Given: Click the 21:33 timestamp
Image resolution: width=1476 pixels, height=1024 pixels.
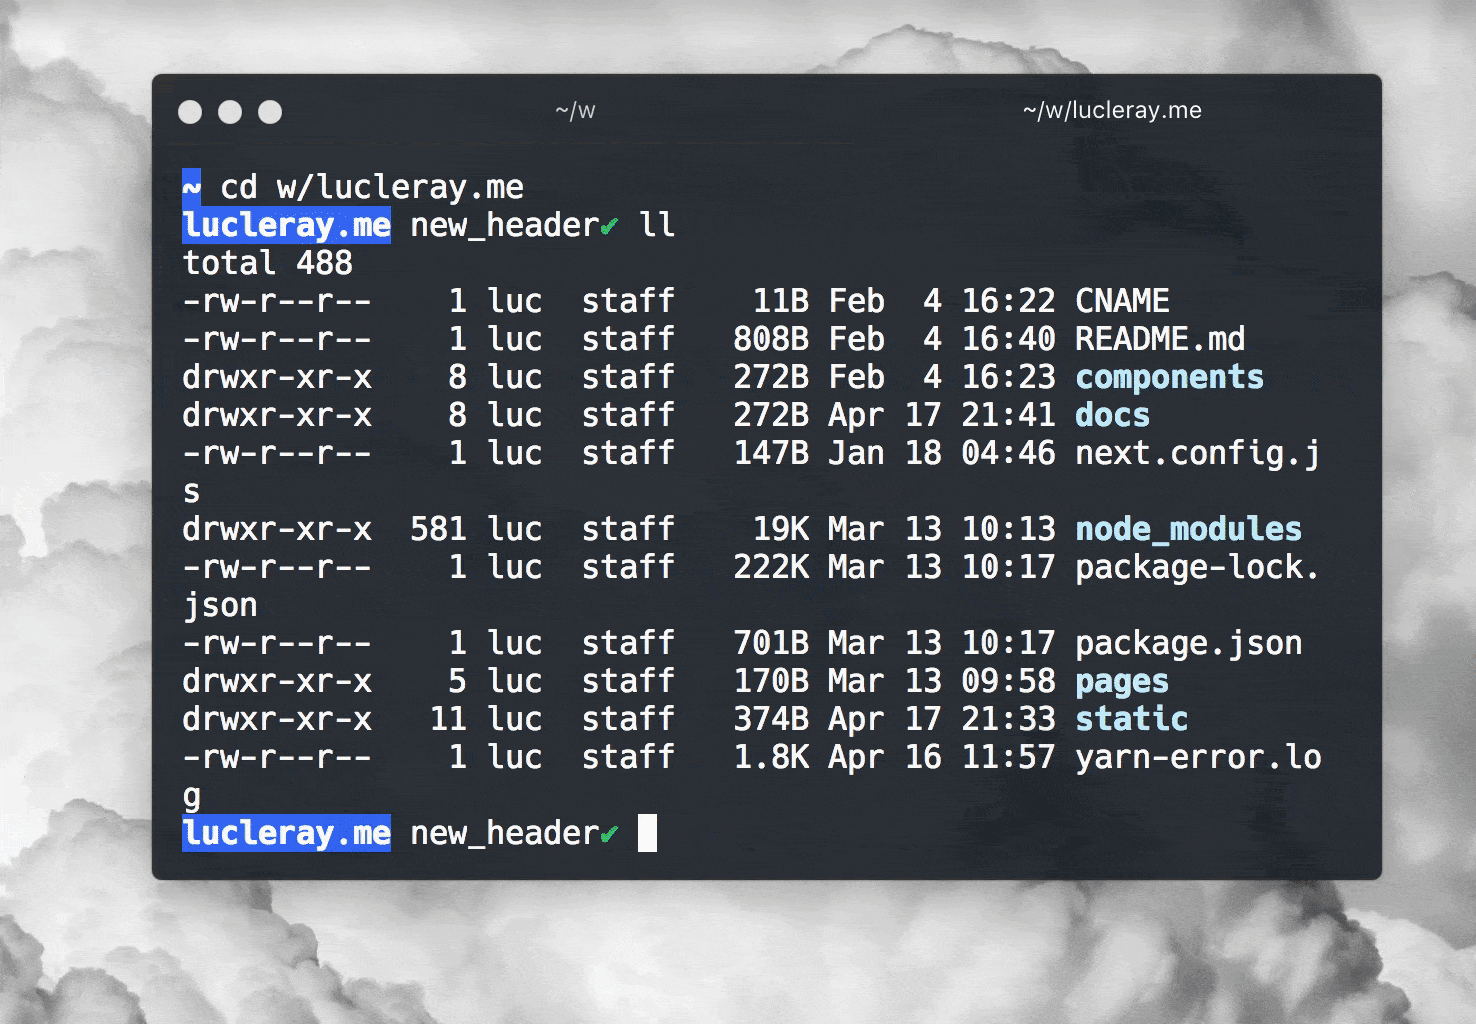Looking at the screenshot, I should 1008,719.
